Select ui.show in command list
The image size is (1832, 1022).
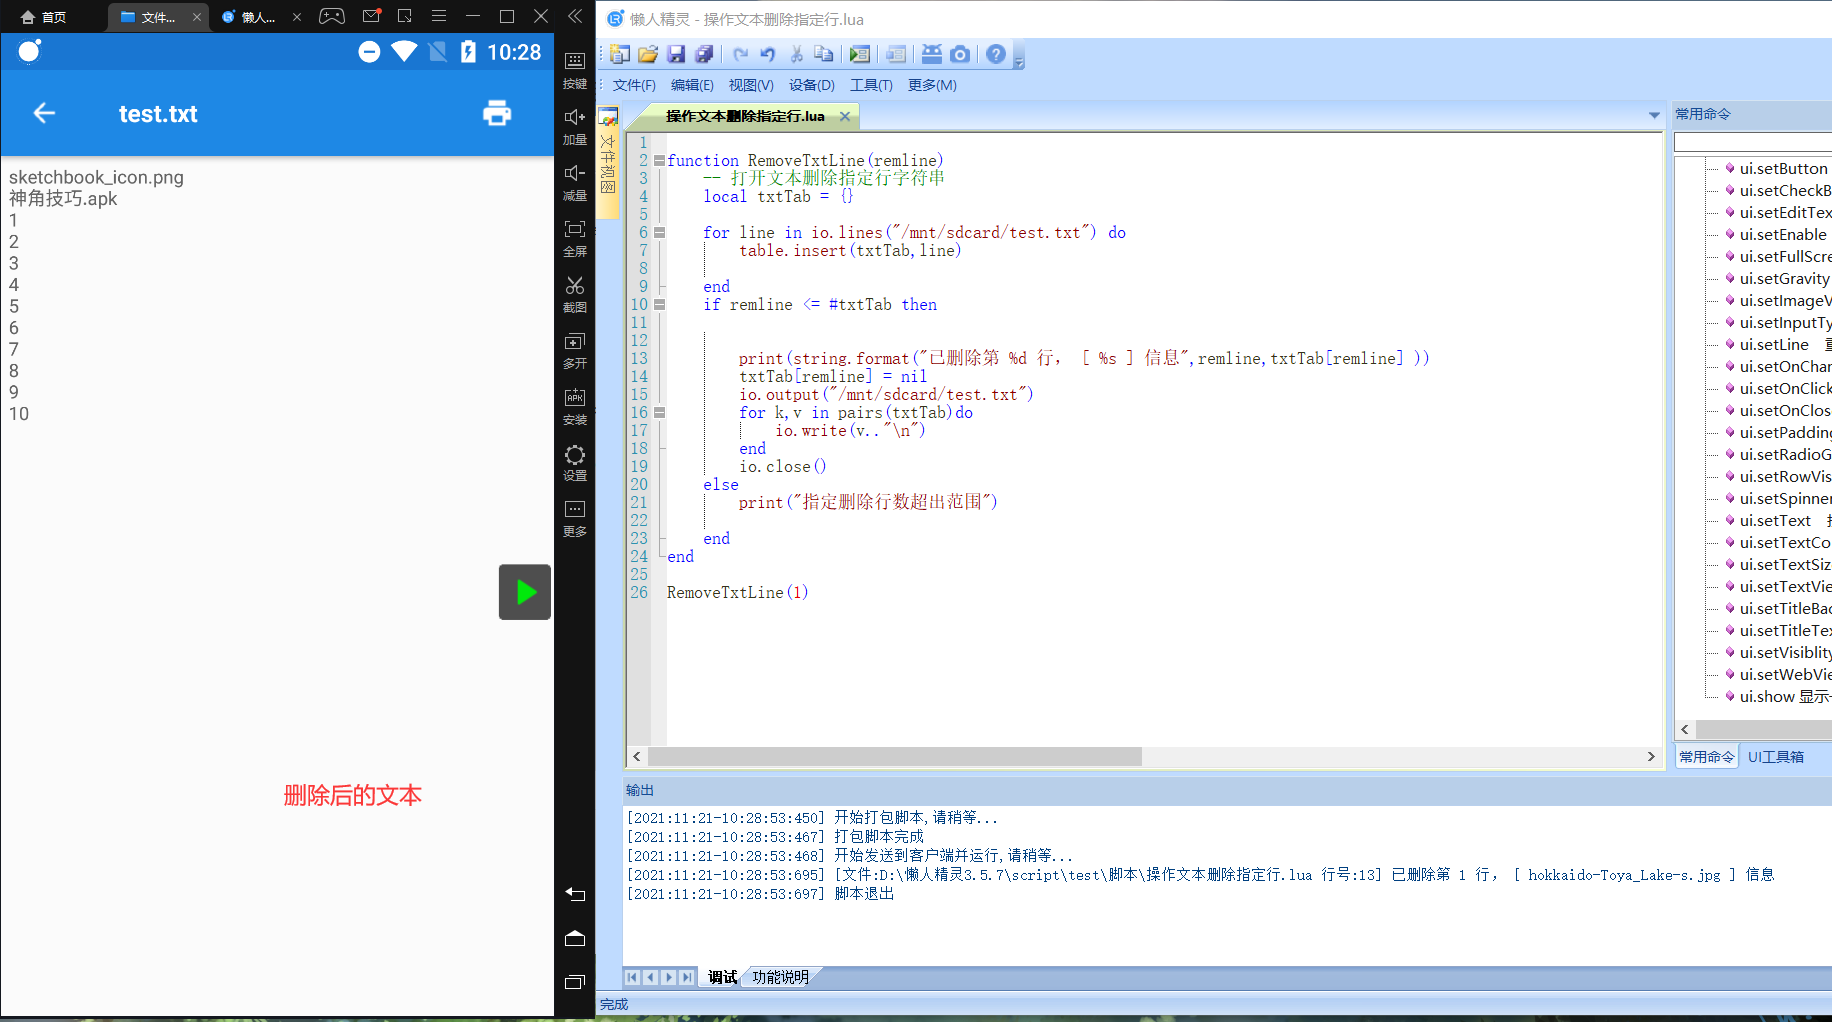[x=1784, y=697]
